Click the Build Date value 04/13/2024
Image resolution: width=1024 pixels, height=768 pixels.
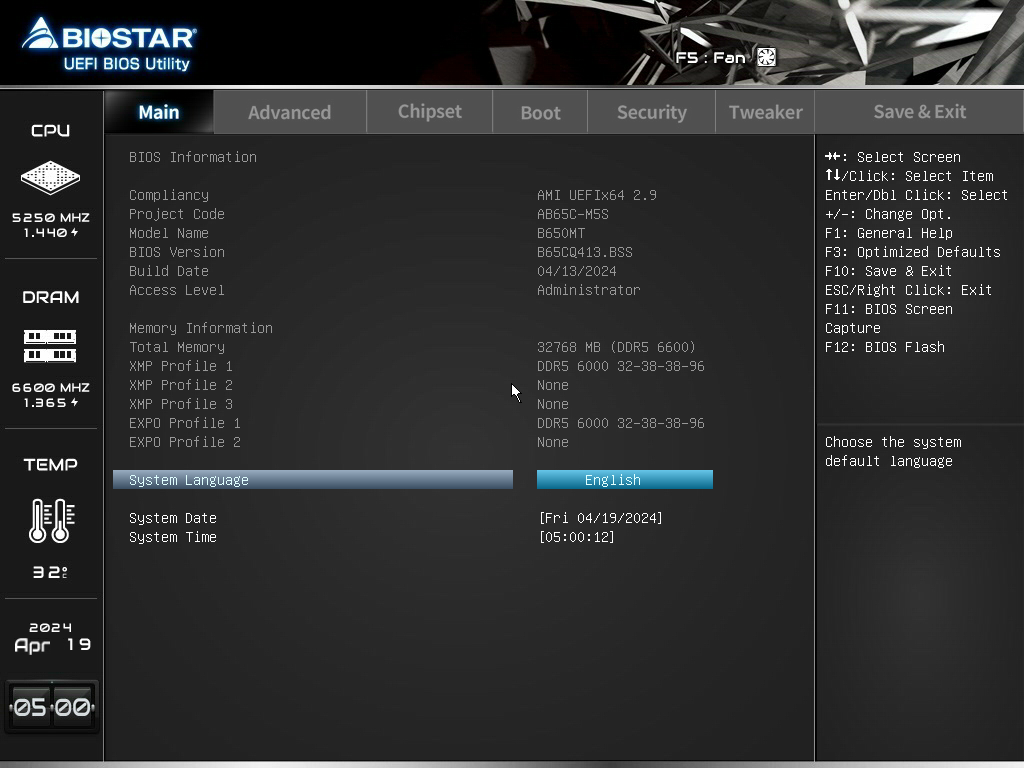tap(577, 271)
